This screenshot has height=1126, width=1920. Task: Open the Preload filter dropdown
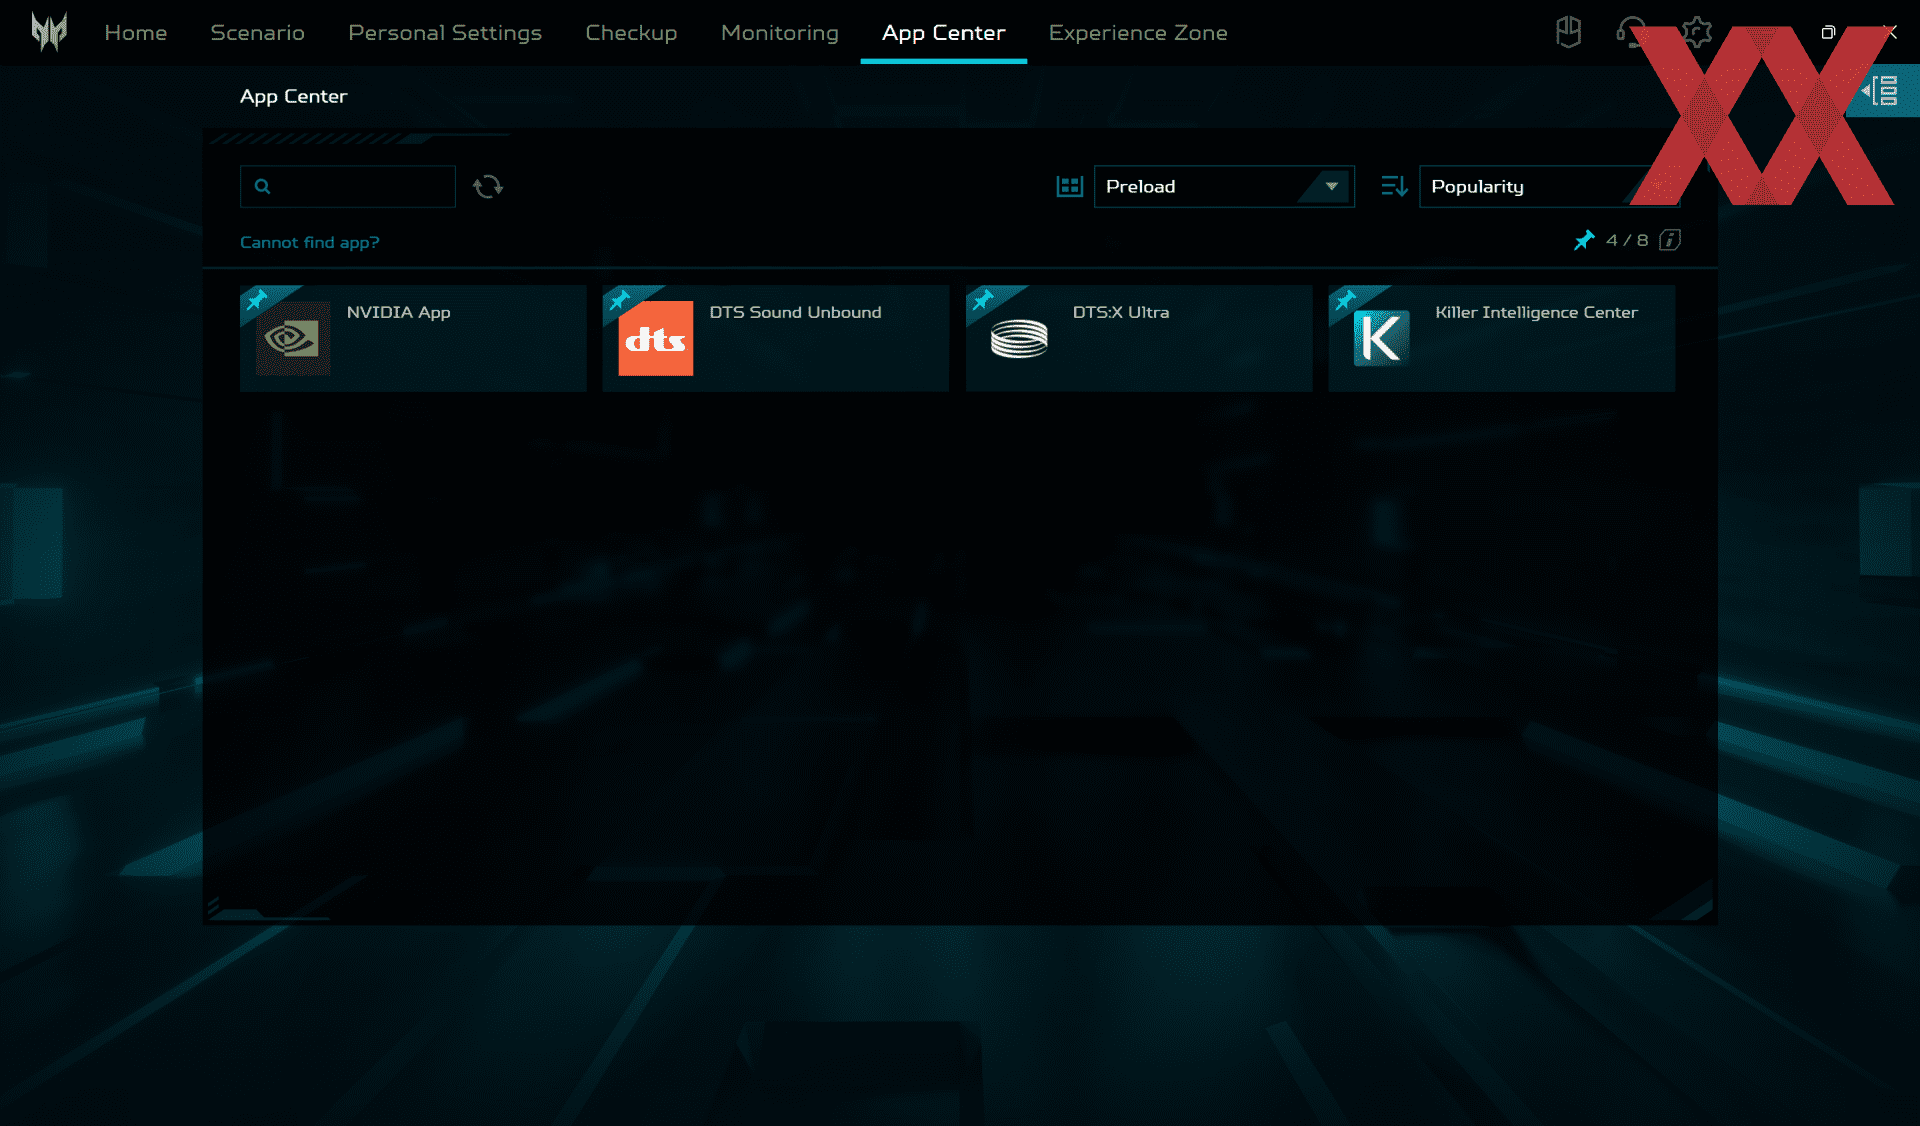point(1223,187)
